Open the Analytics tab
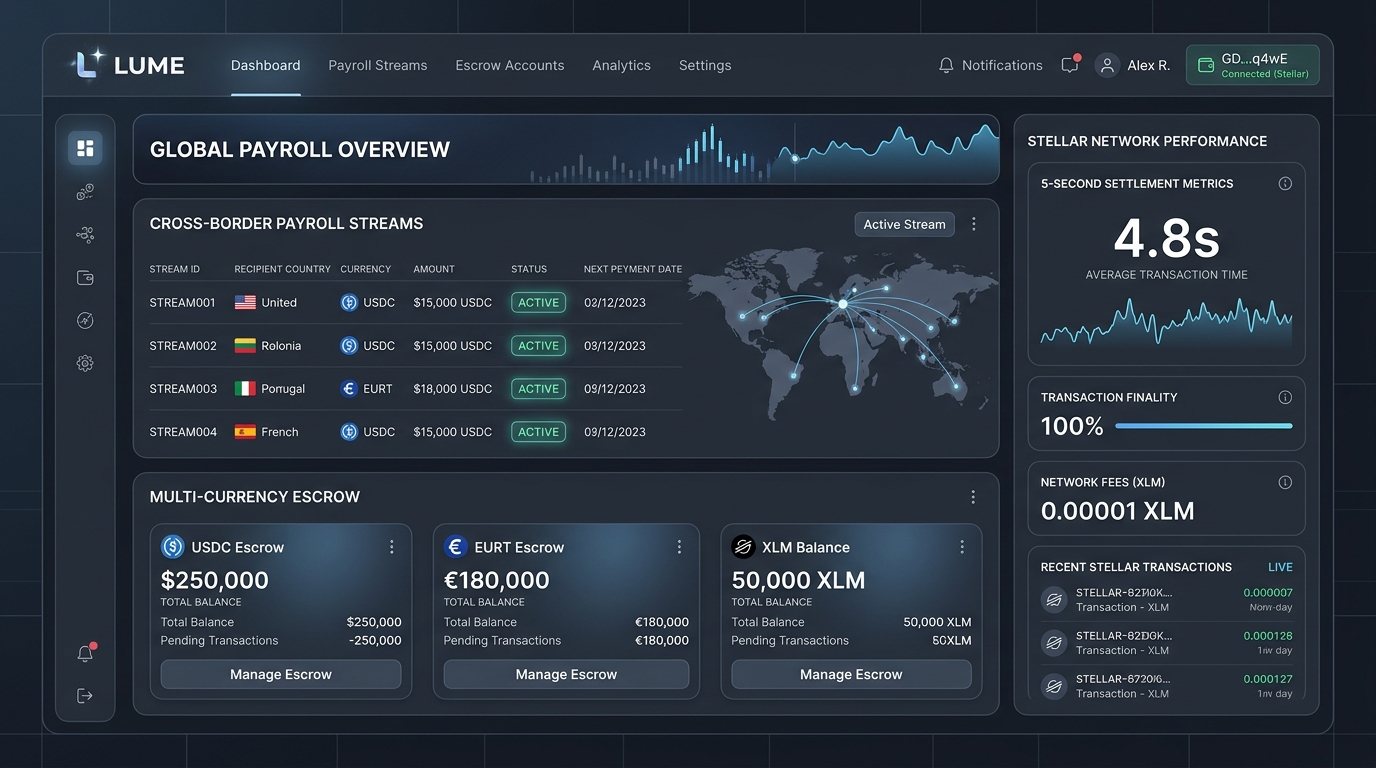Image resolution: width=1376 pixels, height=768 pixels. [622, 65]
